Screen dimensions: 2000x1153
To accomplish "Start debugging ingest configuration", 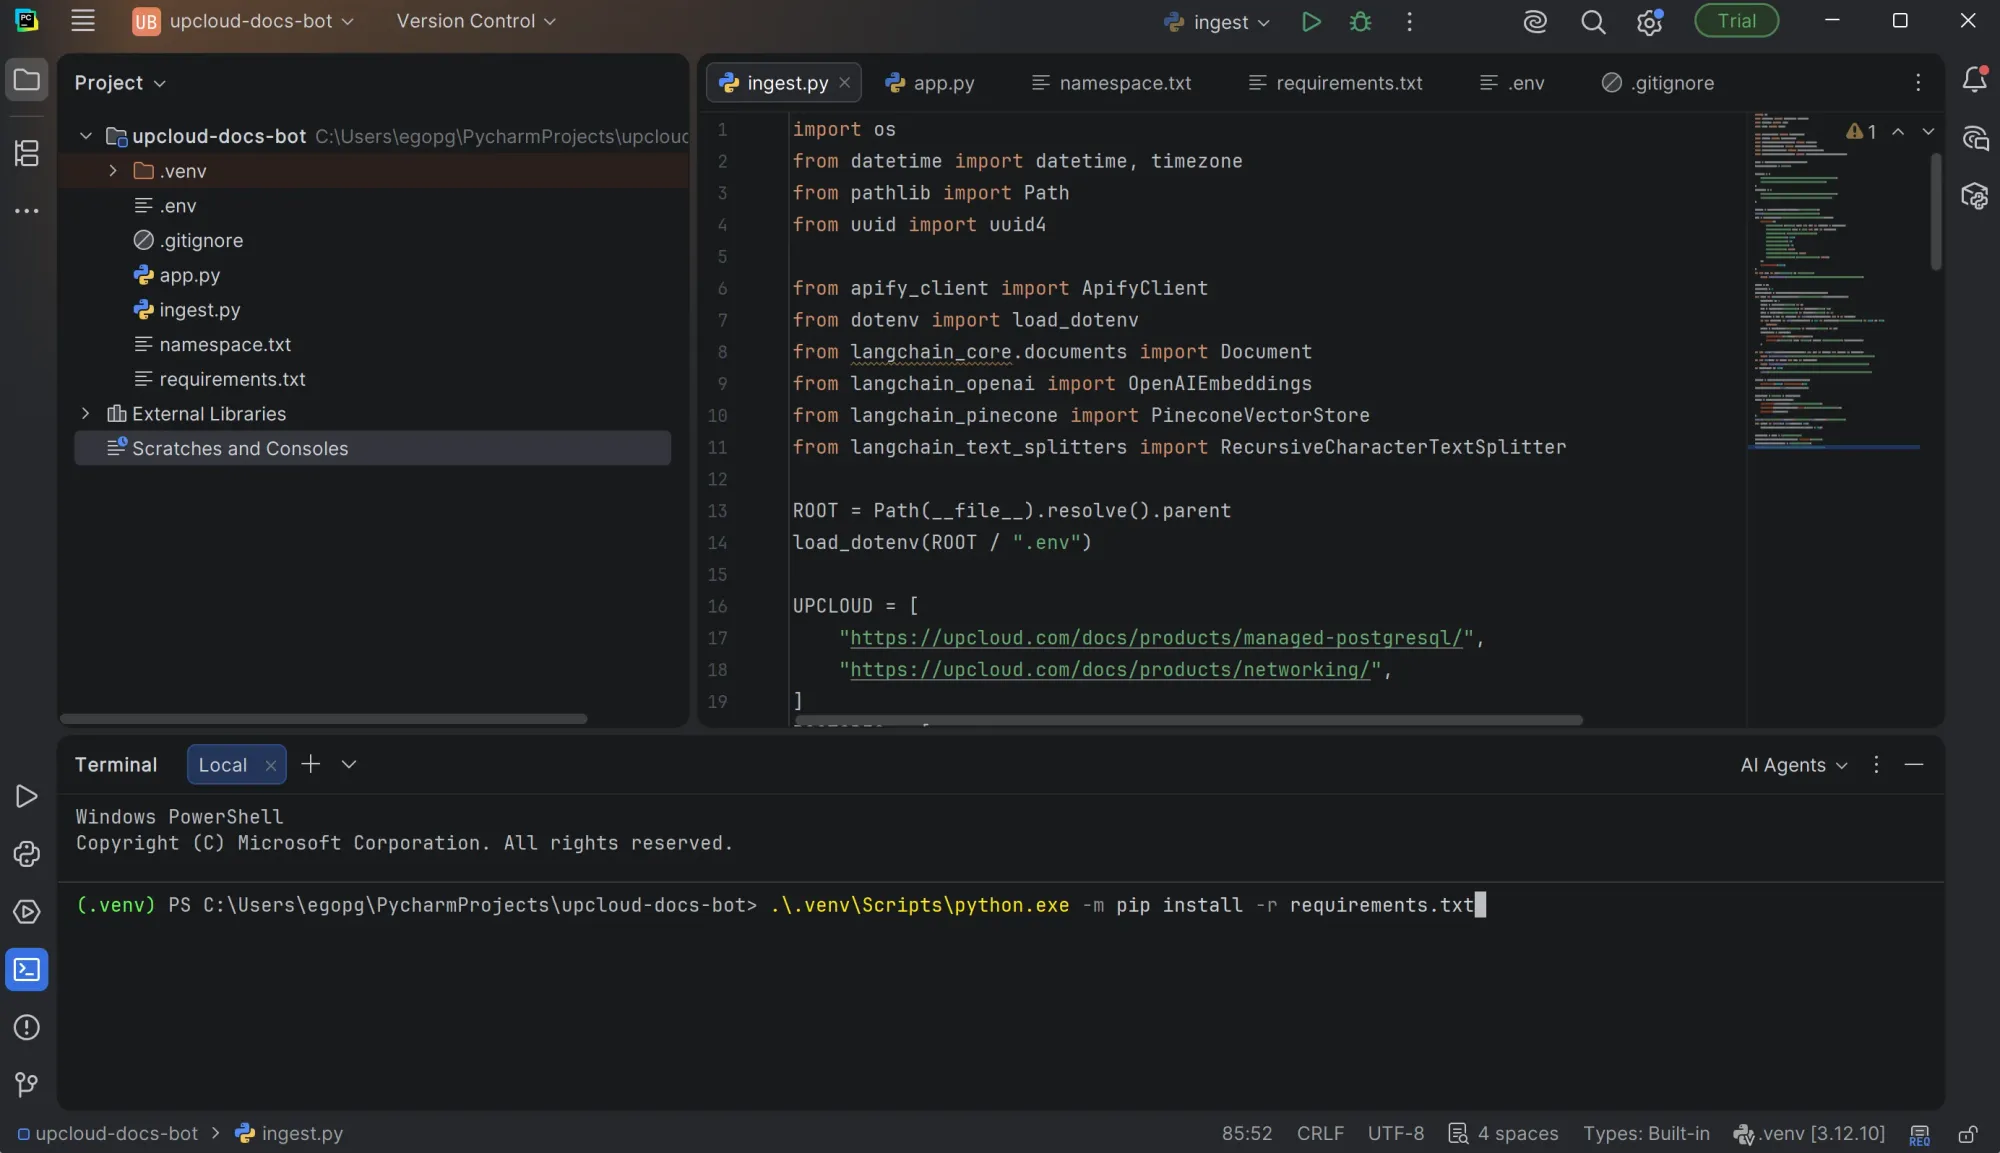I will [1360, 22].
